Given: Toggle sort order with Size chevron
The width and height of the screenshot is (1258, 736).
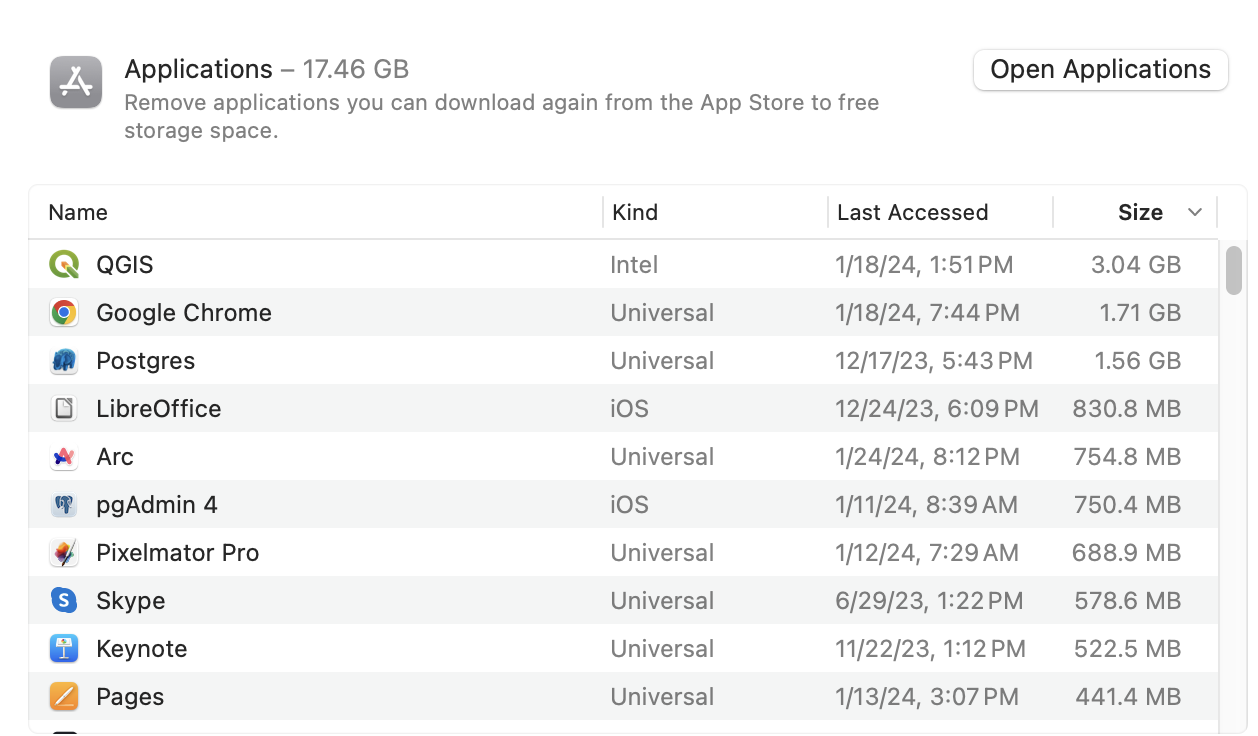Looking at the screenshot, I should (1194, 213).
